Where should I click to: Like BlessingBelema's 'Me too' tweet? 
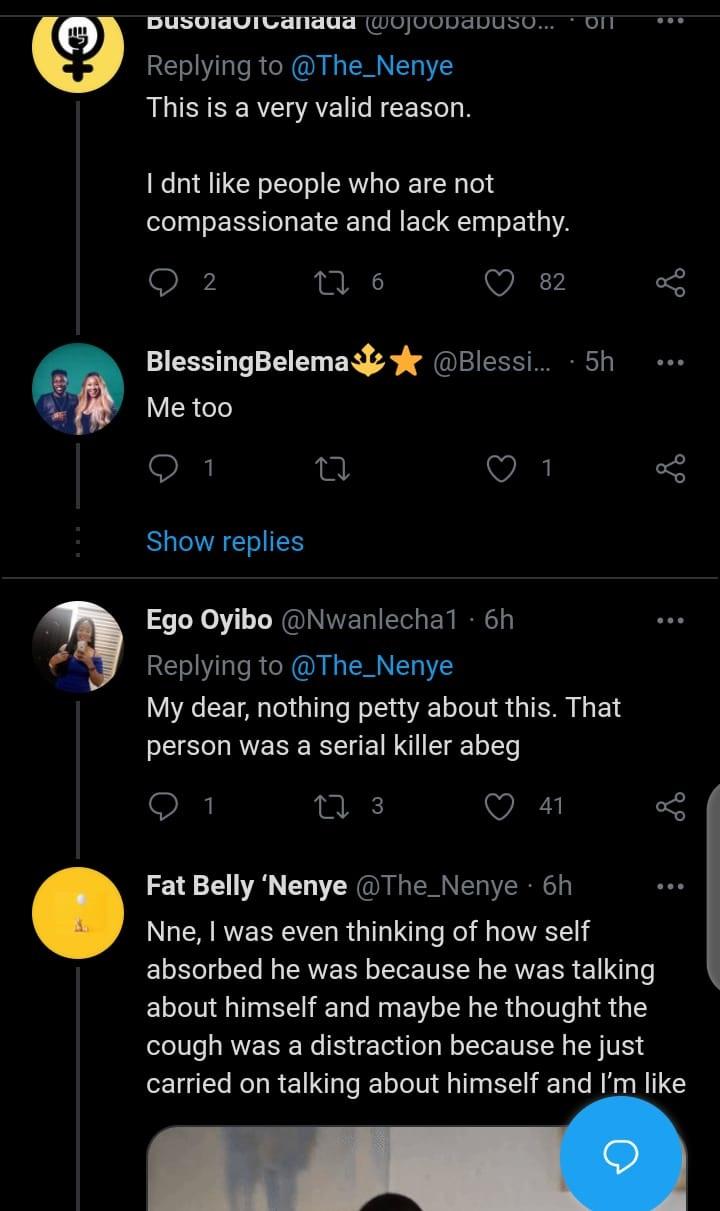500,468
